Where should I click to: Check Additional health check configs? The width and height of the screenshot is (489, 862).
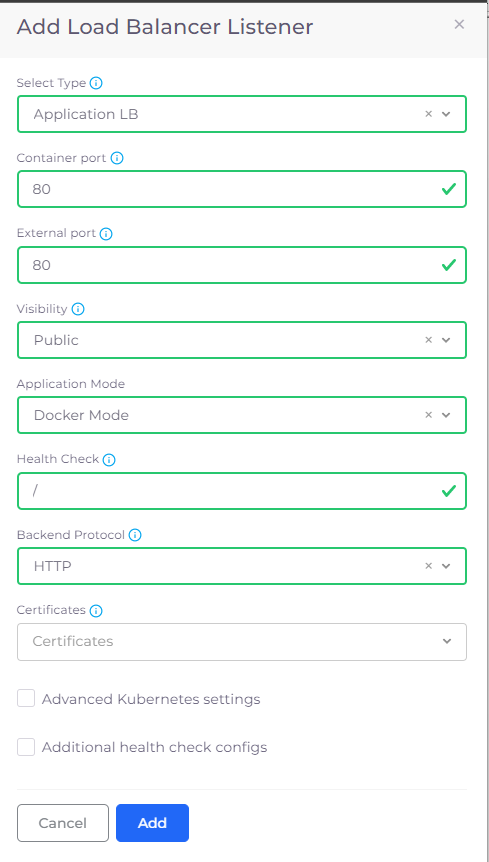coord(26,747)
